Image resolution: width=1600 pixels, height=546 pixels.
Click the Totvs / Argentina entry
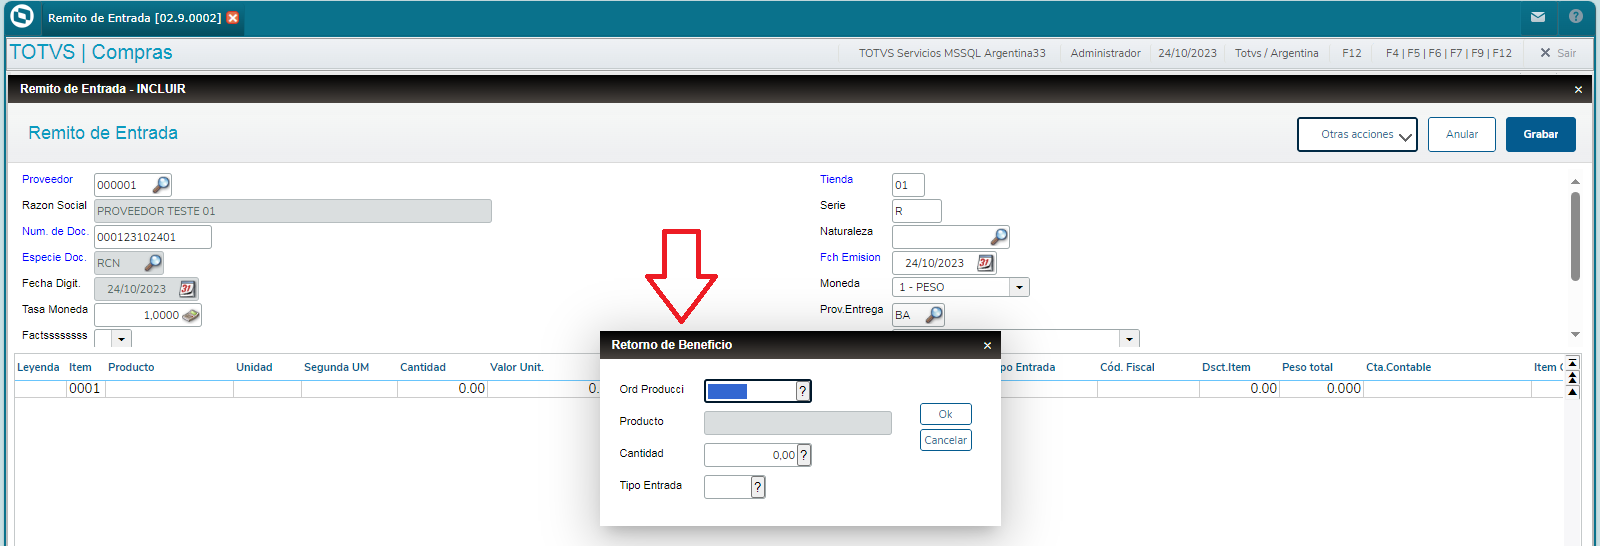coord(1276,53)
